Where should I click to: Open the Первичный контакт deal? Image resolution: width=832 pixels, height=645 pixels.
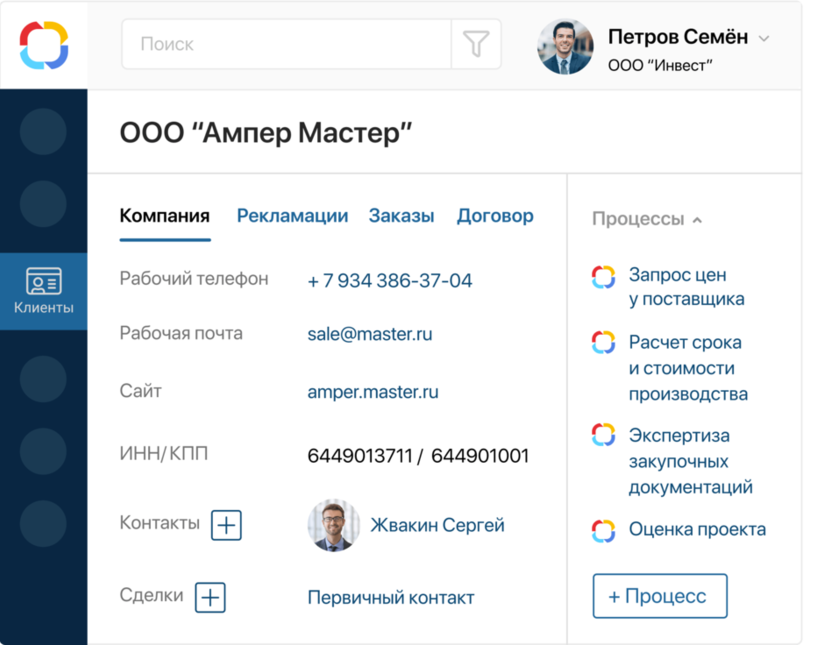tap(391, 598)
